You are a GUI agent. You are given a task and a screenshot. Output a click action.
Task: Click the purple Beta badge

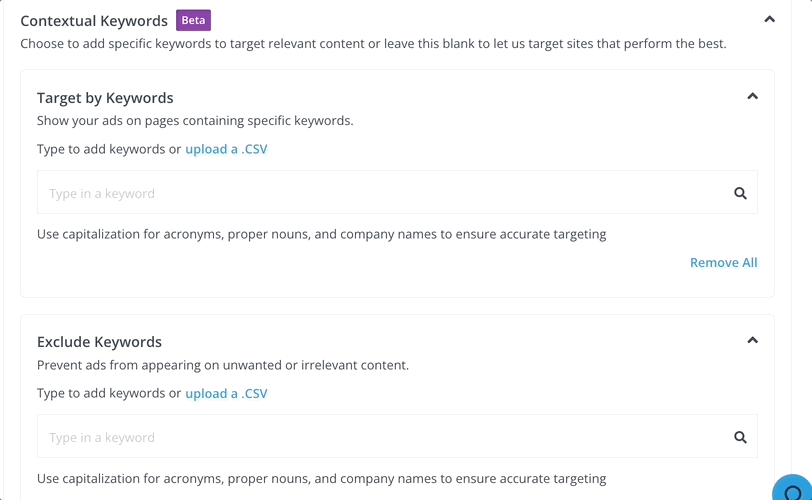[193, 20]
